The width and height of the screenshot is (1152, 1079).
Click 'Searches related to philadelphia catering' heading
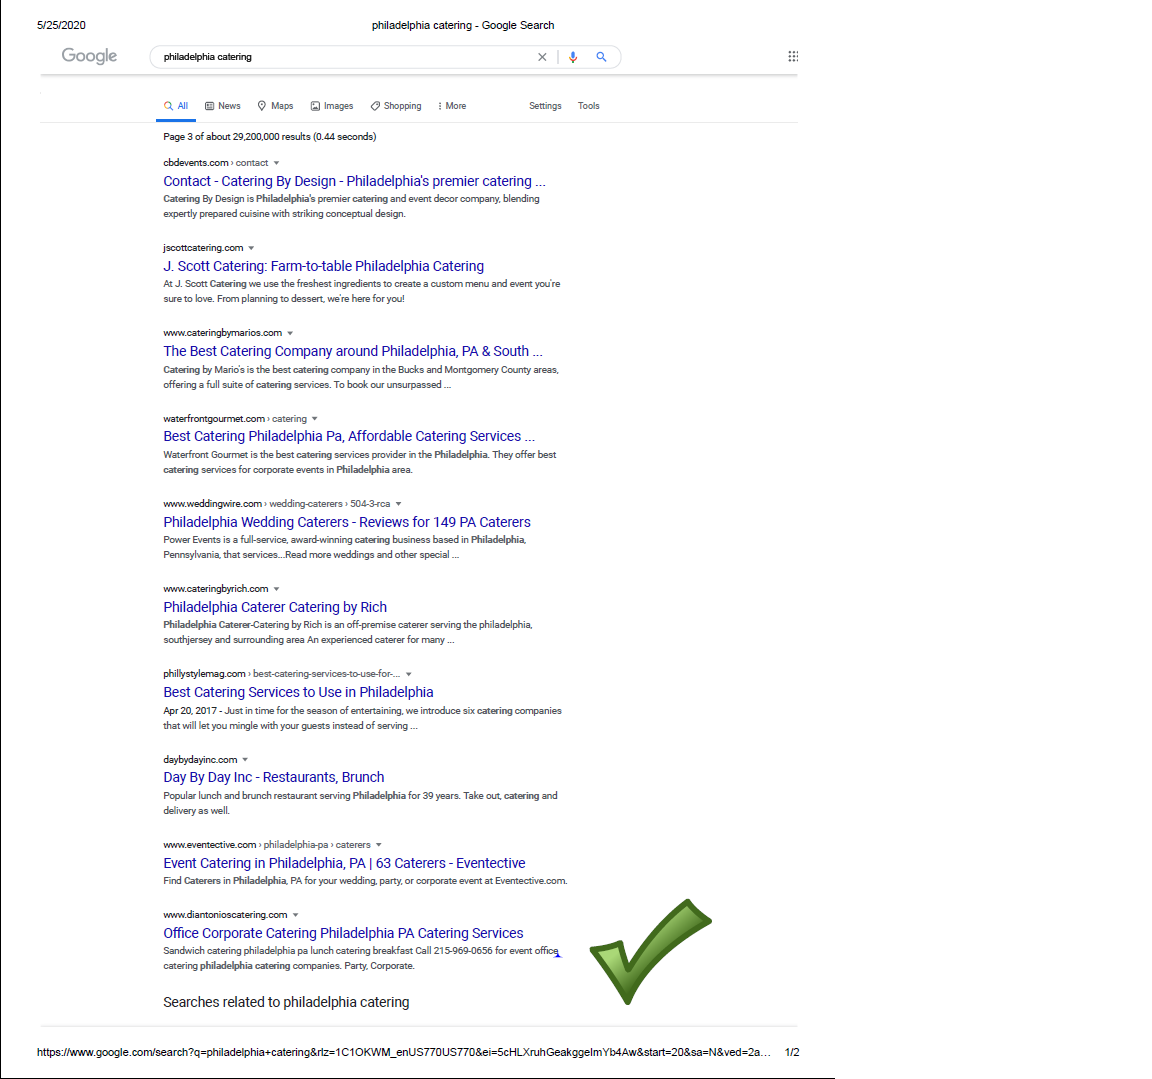click(x=286, y=1003)
